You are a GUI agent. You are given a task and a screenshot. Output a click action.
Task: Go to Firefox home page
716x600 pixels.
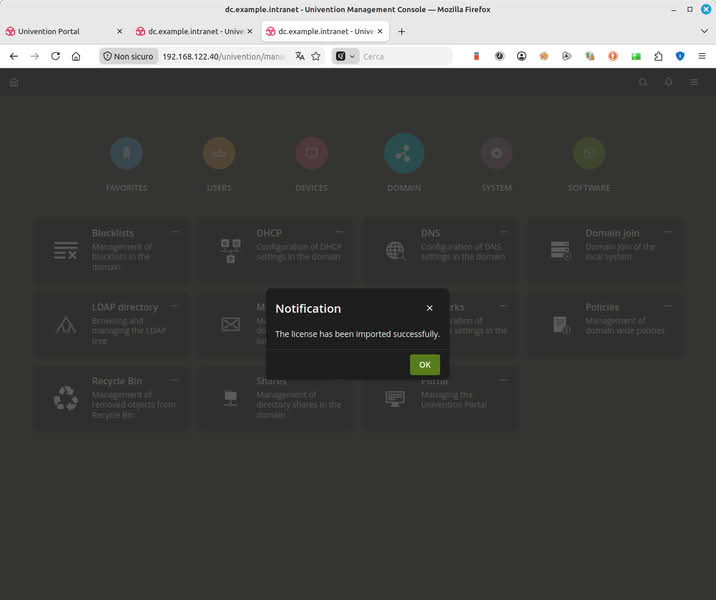(76, 56)
